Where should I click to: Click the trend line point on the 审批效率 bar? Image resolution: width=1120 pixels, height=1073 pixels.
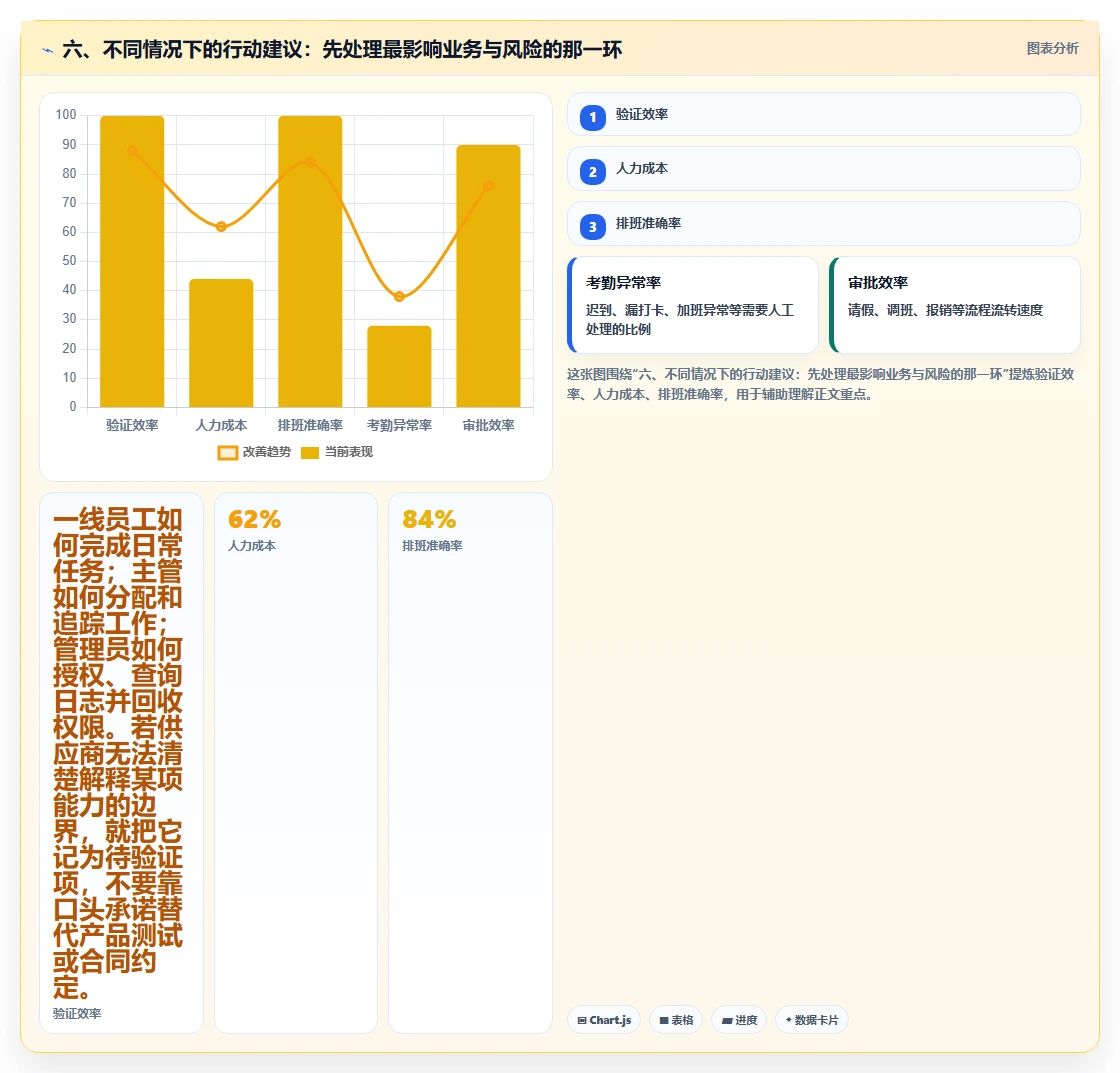489,186
